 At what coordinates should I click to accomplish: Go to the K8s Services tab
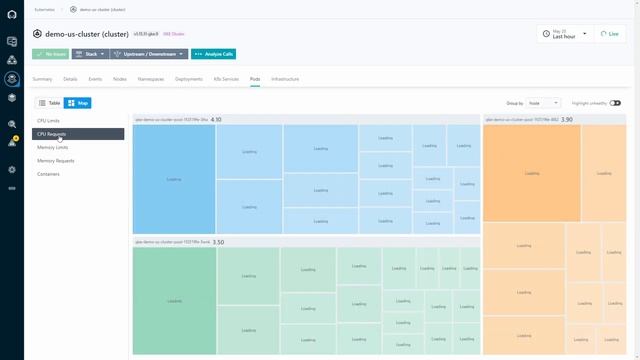click(226, 79)
